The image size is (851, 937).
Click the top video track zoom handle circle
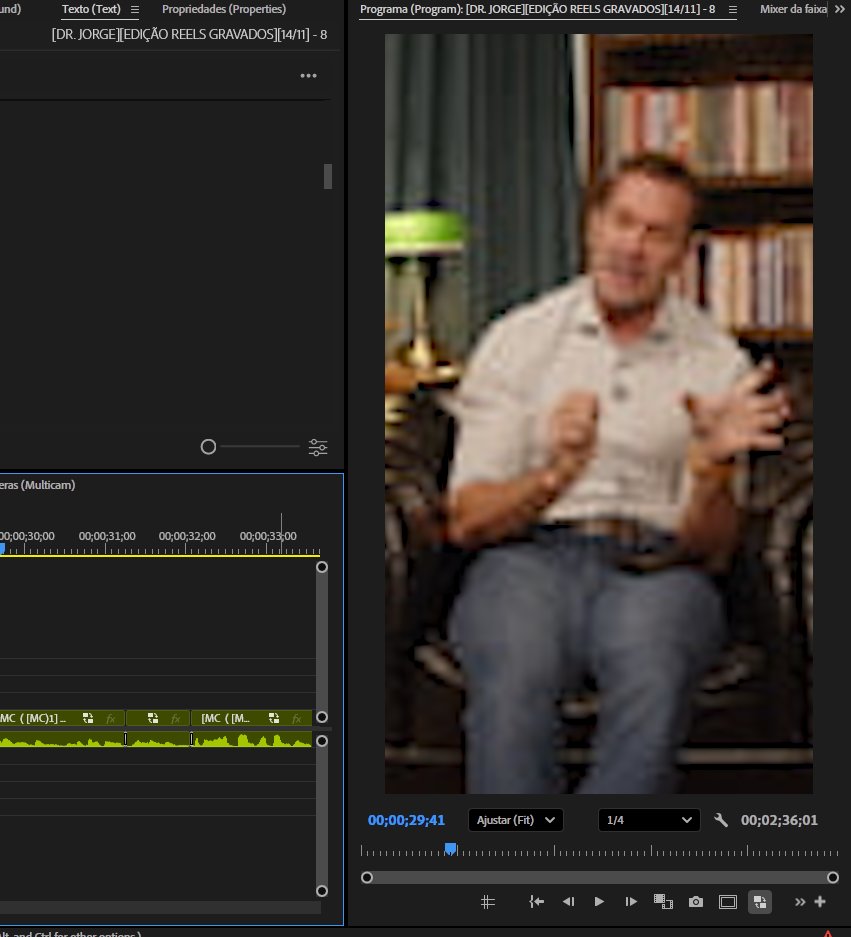pos(322,567)
